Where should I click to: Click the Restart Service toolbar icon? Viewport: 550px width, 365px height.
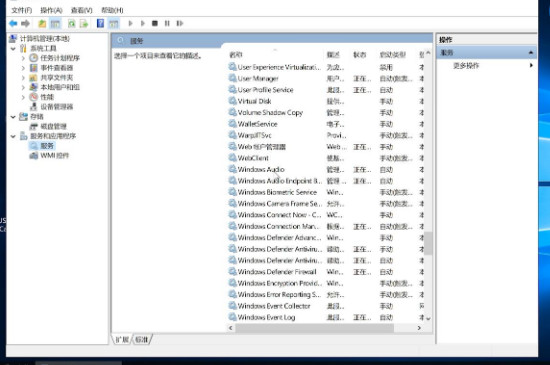(x=180, y=23)
